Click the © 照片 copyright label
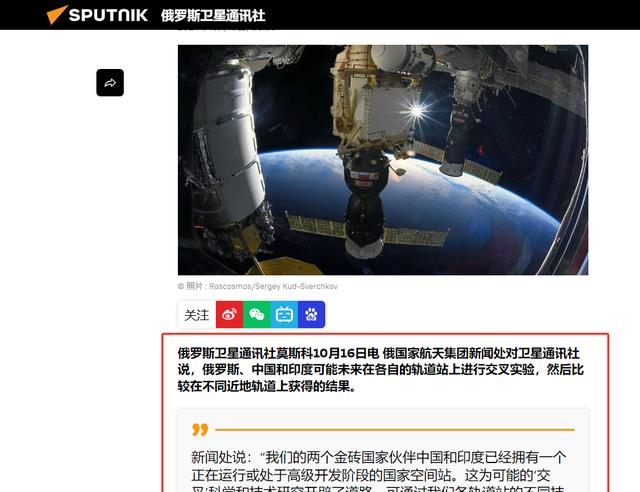This screenshot has height=492, width=640. point(190,286)
